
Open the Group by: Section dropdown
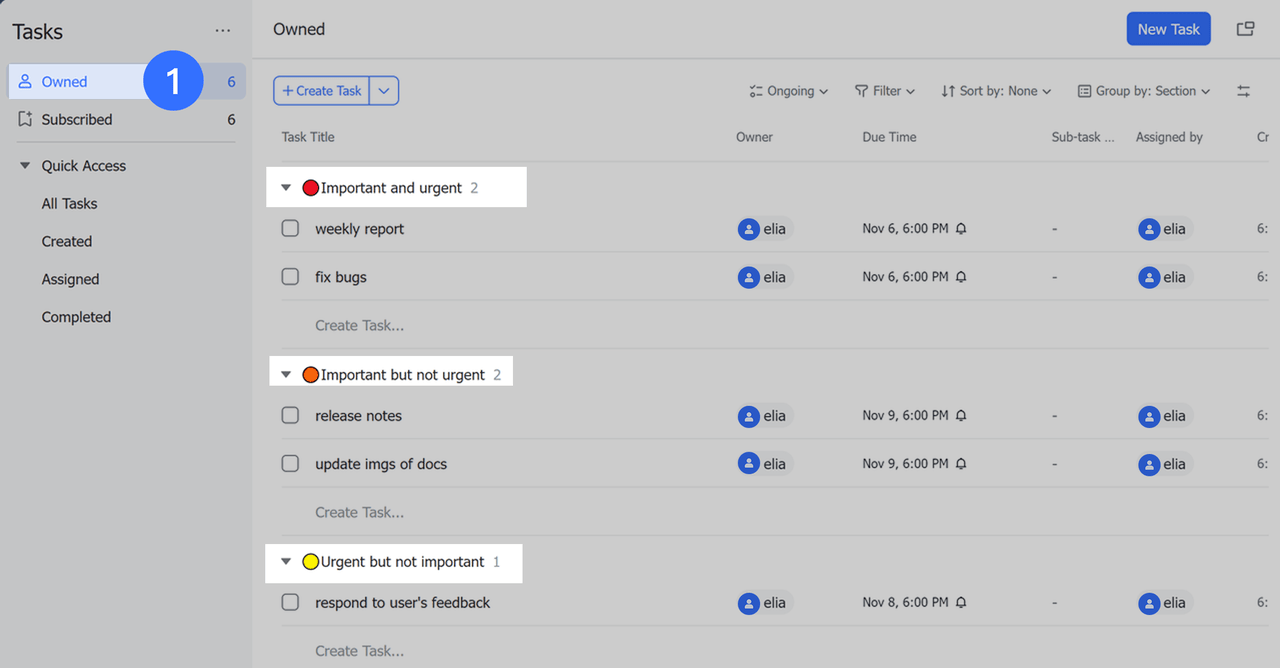(x=1143, y=91)
